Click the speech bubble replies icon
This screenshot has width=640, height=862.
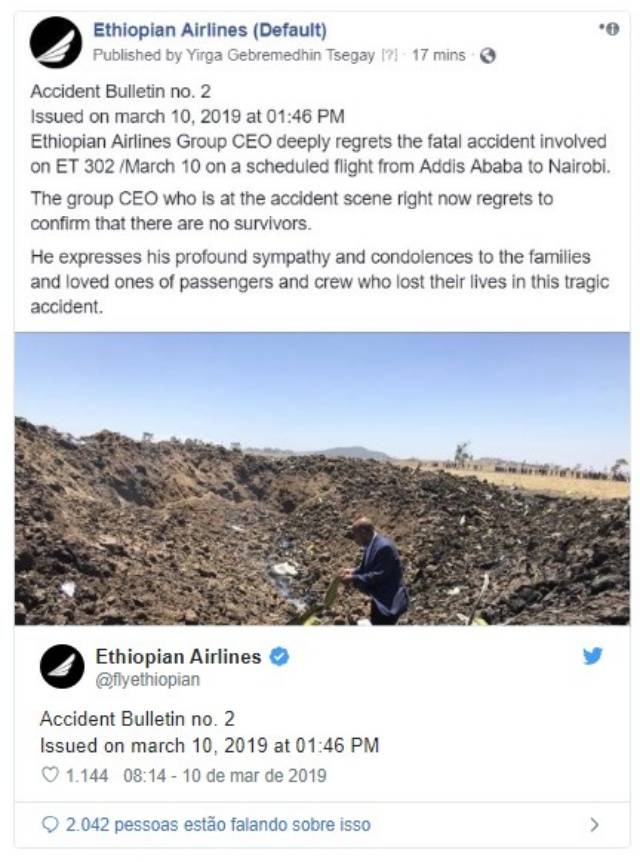[50, 825]
